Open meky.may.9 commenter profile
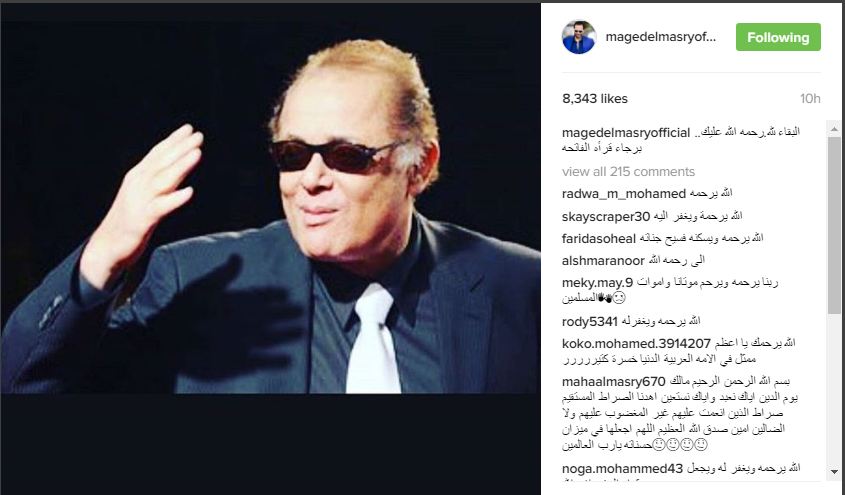The image size is (845, 495). coord(598,283)
